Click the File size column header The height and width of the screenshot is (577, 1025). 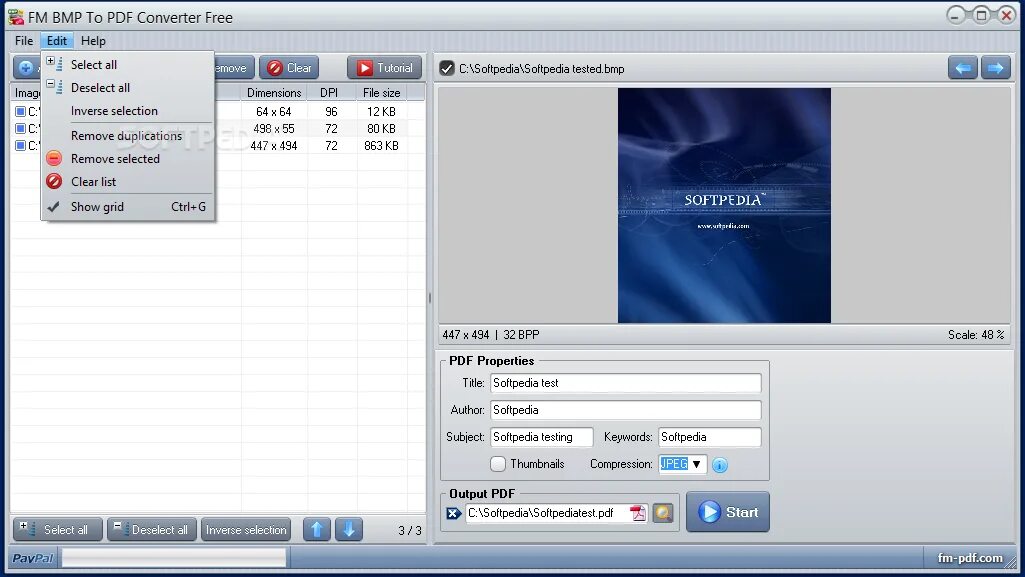point(381,93)
